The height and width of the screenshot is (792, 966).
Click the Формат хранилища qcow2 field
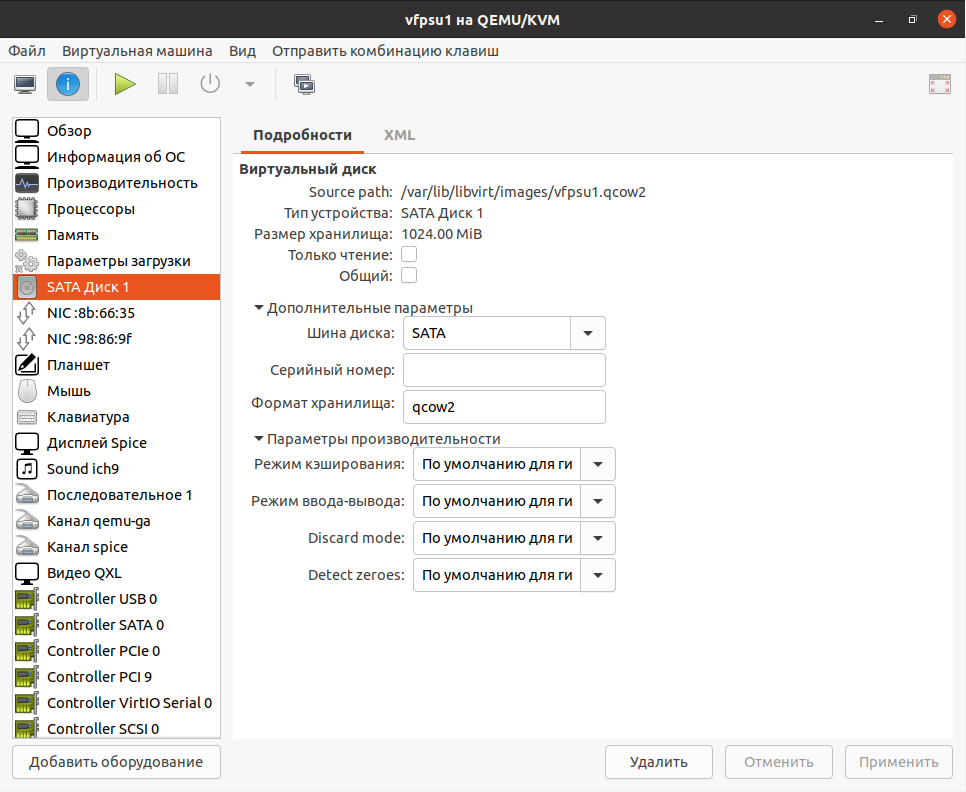[504, 407]
